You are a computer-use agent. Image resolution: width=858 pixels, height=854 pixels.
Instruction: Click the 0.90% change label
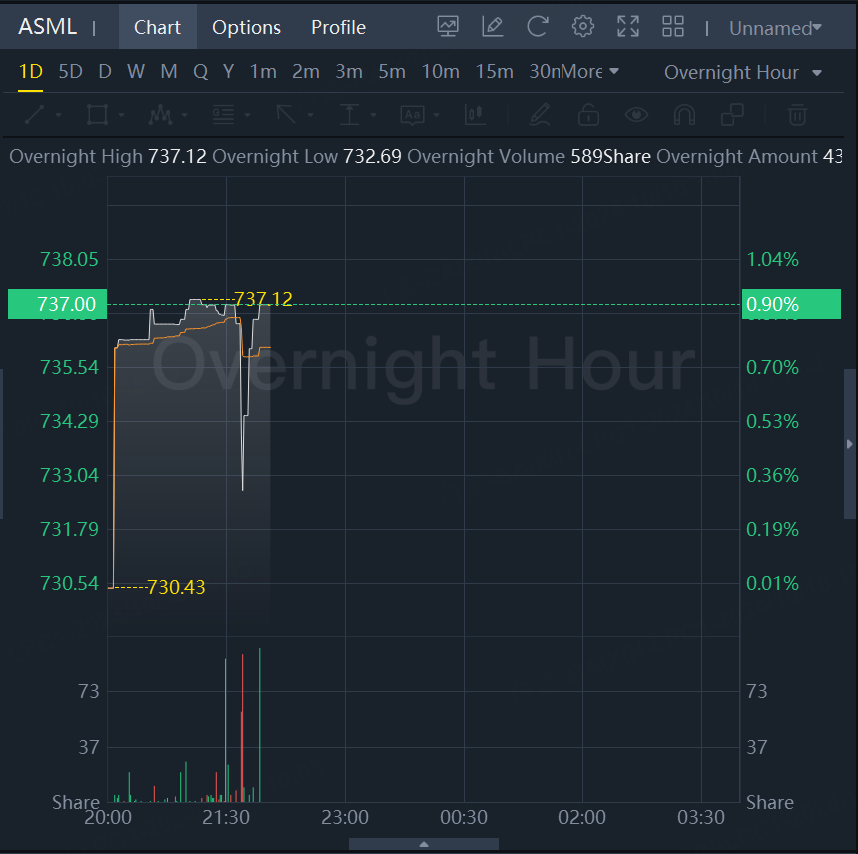[791, 304]
